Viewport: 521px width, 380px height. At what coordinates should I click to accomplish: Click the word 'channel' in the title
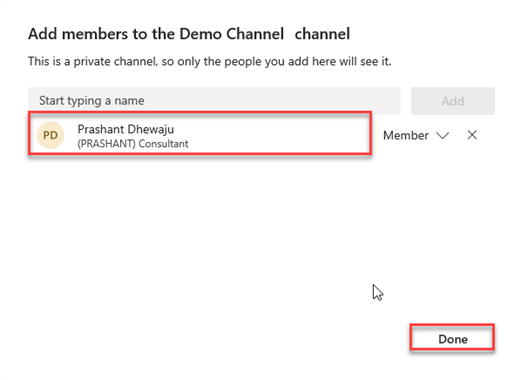[322, 34]
